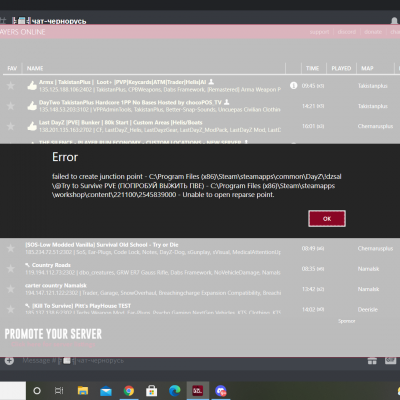The height and width of the screenshot is (400, 400).
Task: Click thumbs-up icon on DayTwo TakistanPlus server
Action: (32, 106)
